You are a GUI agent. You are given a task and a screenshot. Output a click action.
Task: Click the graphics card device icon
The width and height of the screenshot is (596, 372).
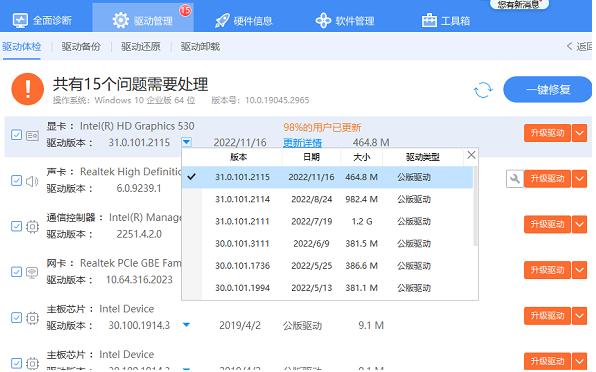click(x=33, y=135)
